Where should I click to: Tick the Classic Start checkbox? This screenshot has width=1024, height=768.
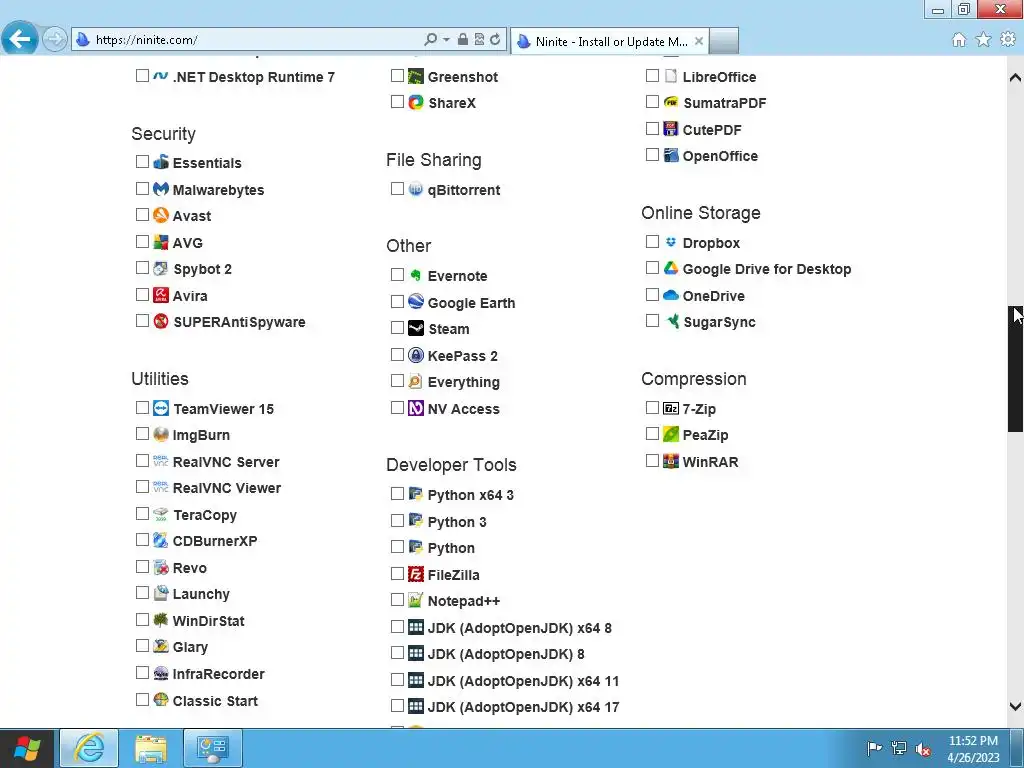click(142, 699)
